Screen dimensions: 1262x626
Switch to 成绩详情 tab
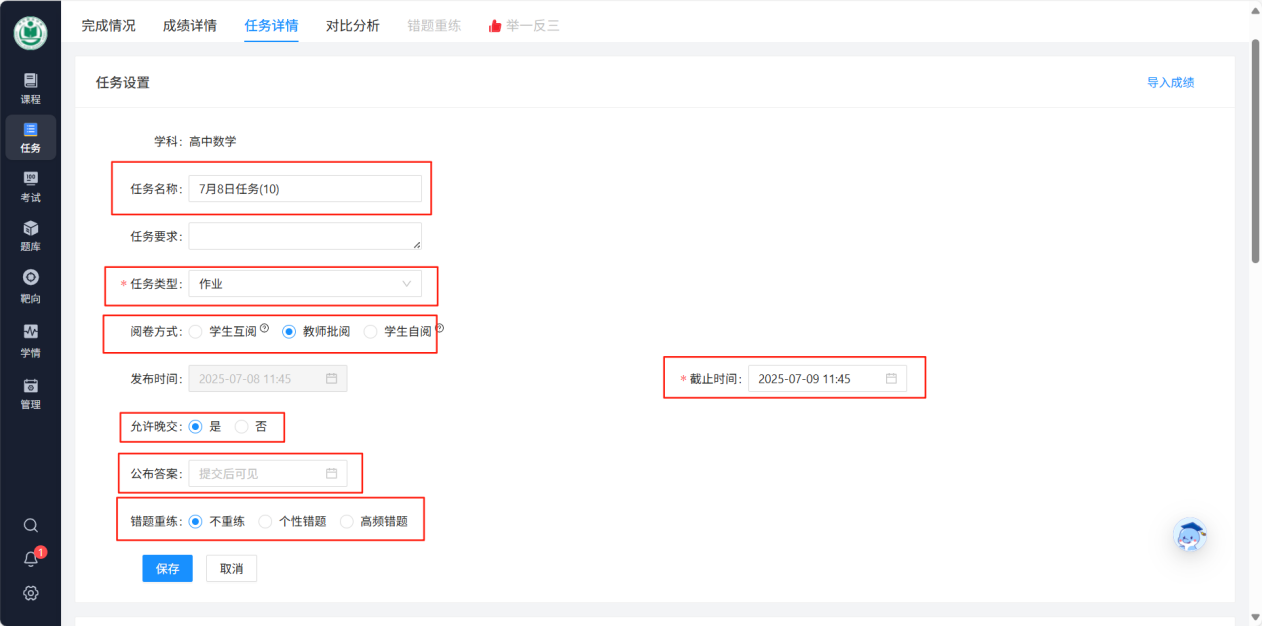[190, 26]
